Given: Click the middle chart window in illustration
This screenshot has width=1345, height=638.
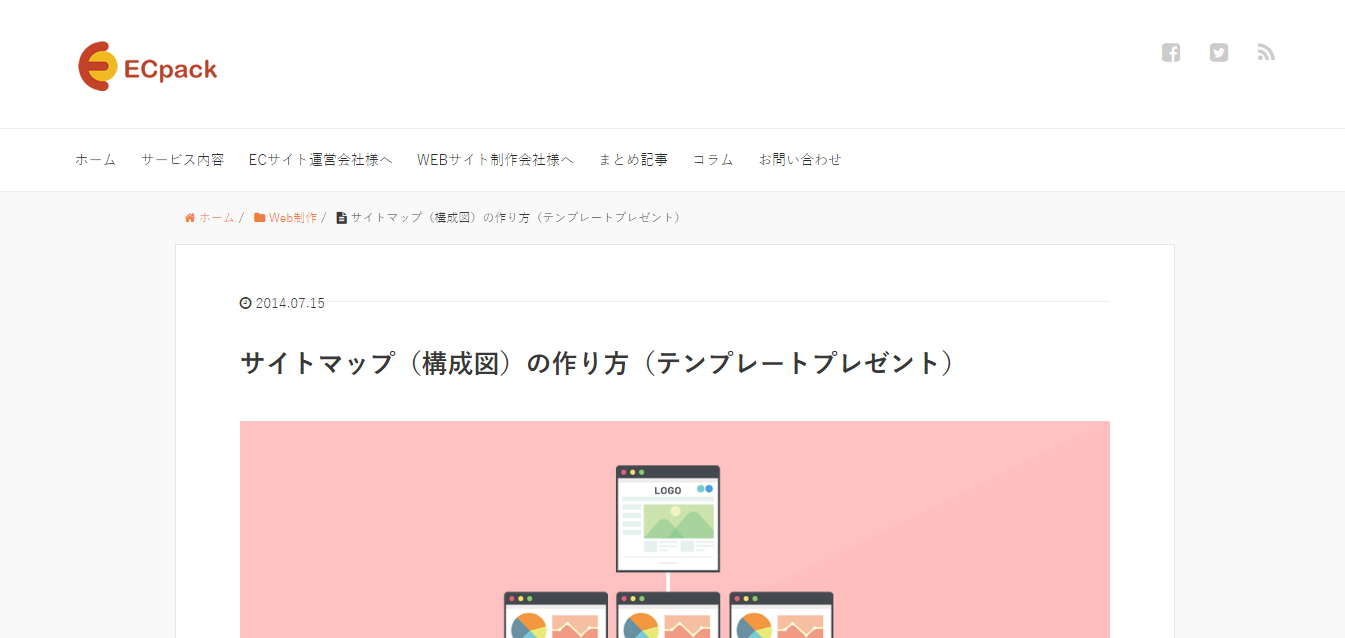Looking at the screenshot, I should point(668,615).
